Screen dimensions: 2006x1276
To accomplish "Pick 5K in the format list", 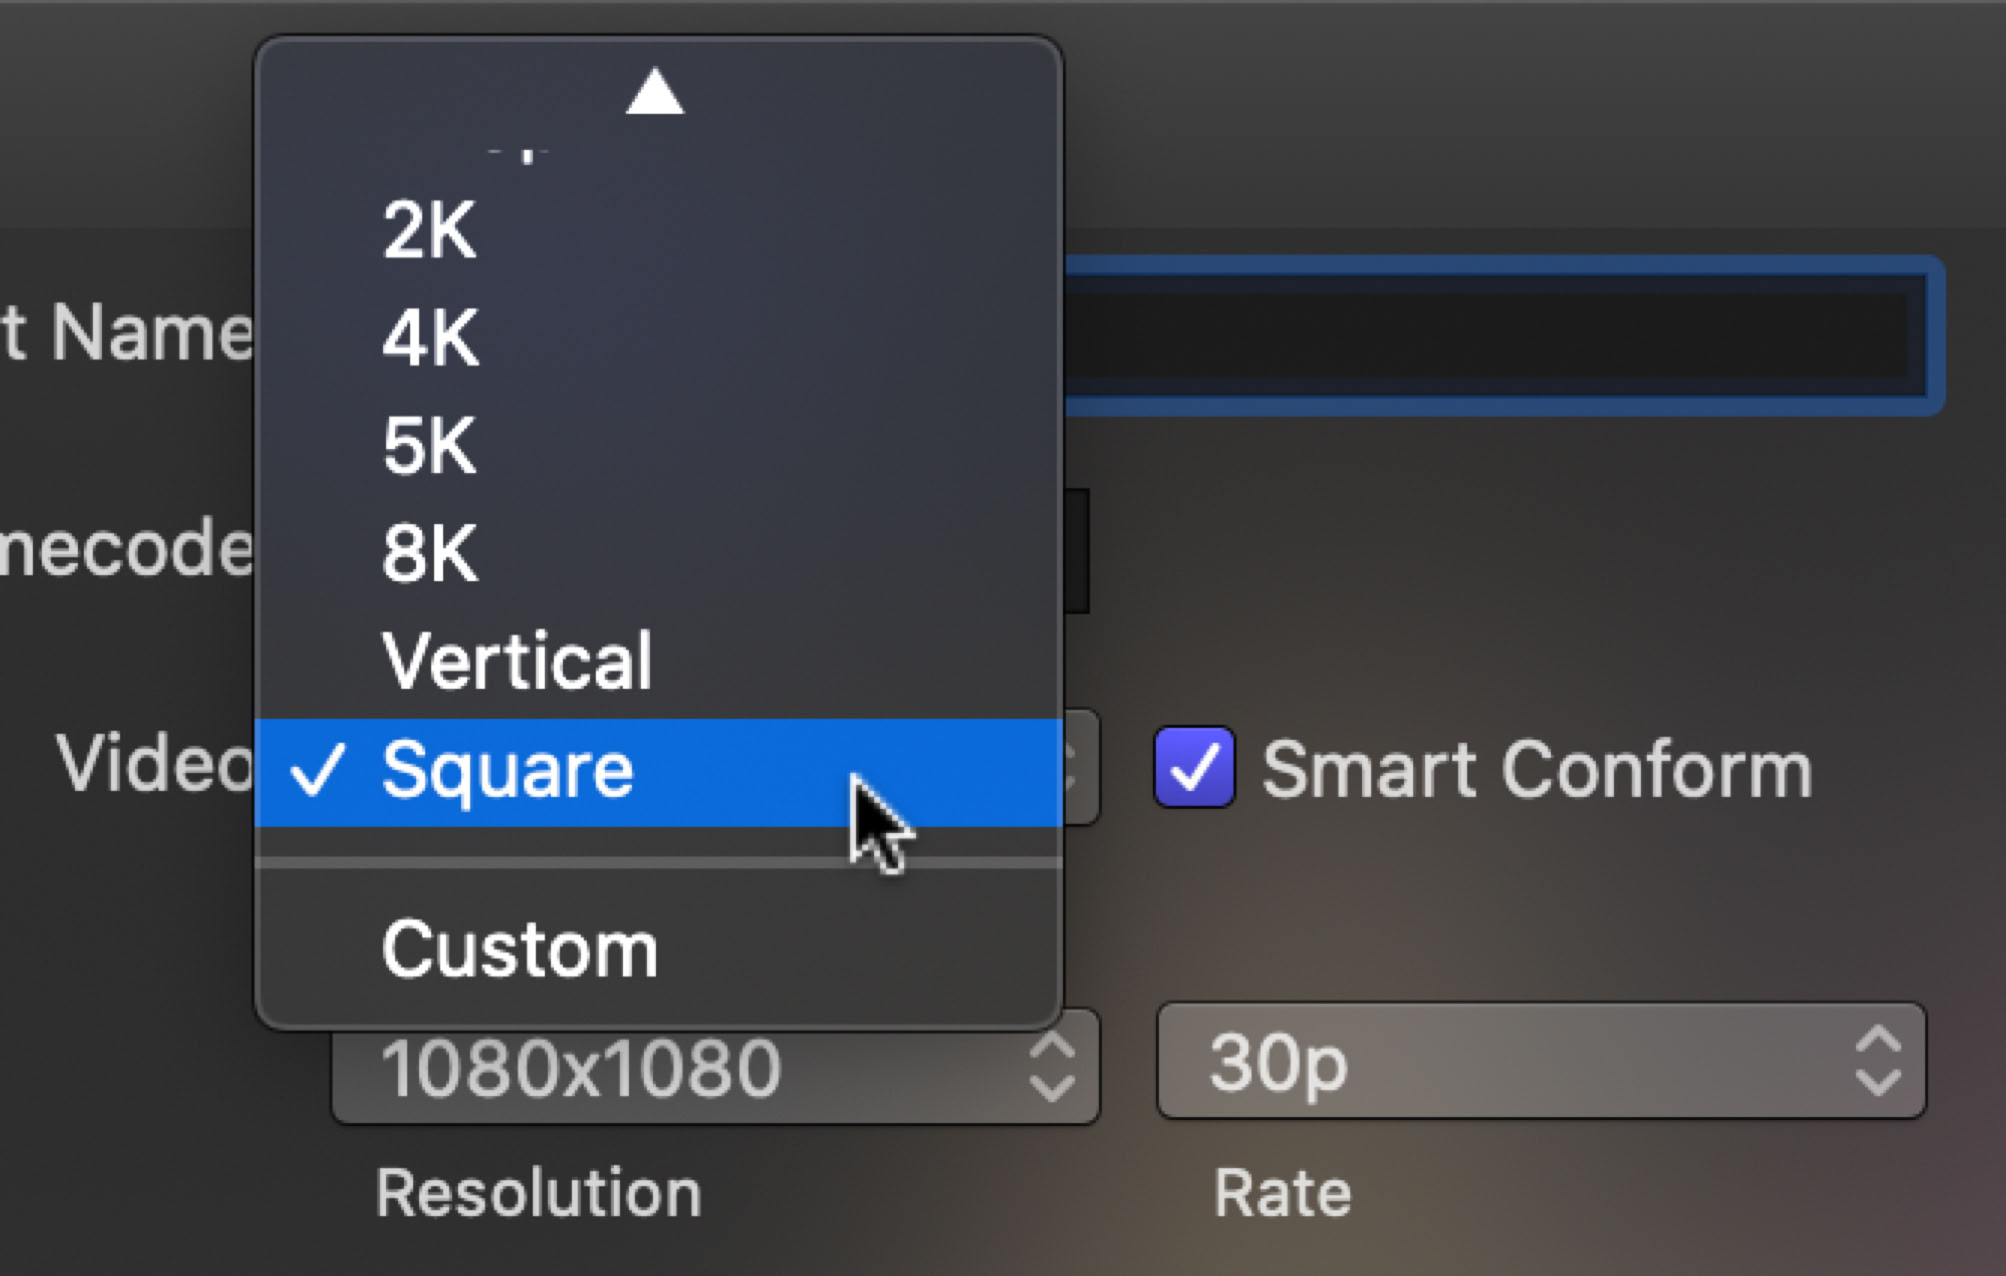I will (430, 446).
